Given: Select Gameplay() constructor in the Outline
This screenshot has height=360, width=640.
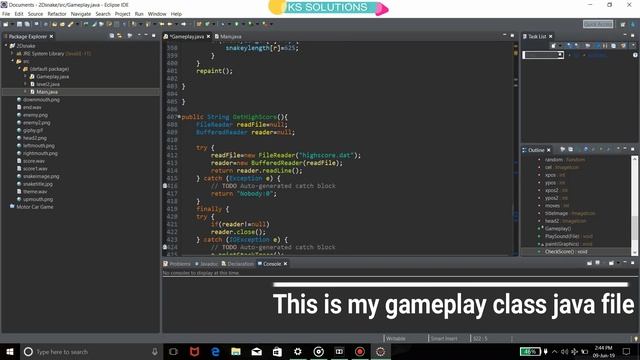Looking at the screenshot, I should 558,229.
